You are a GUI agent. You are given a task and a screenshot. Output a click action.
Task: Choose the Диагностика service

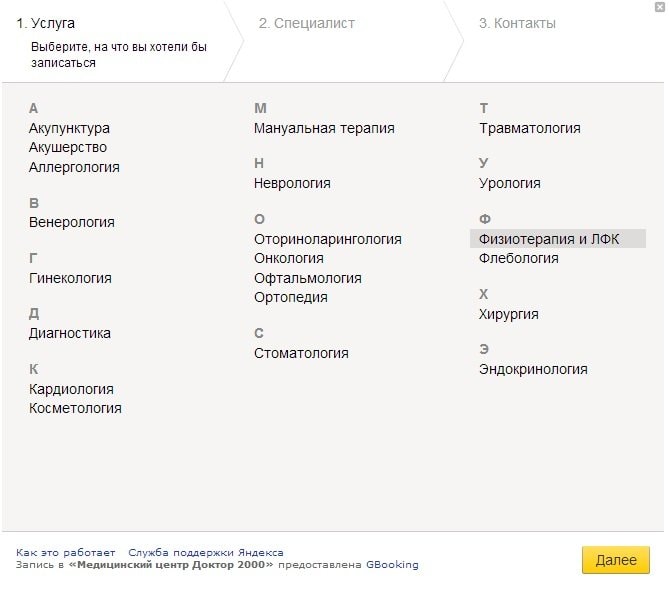(69, 333)
